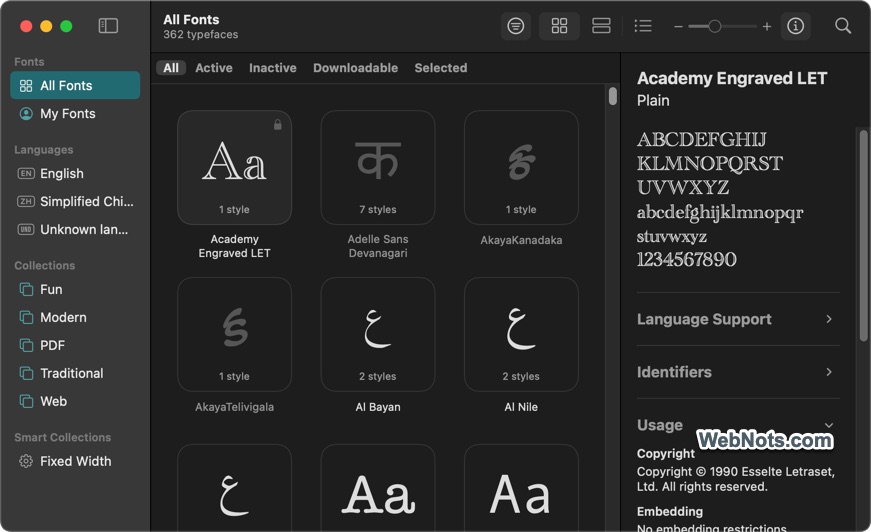Select All Fonts in sidebar
This screenshot has width=871, height=532.
coord(75,86)
